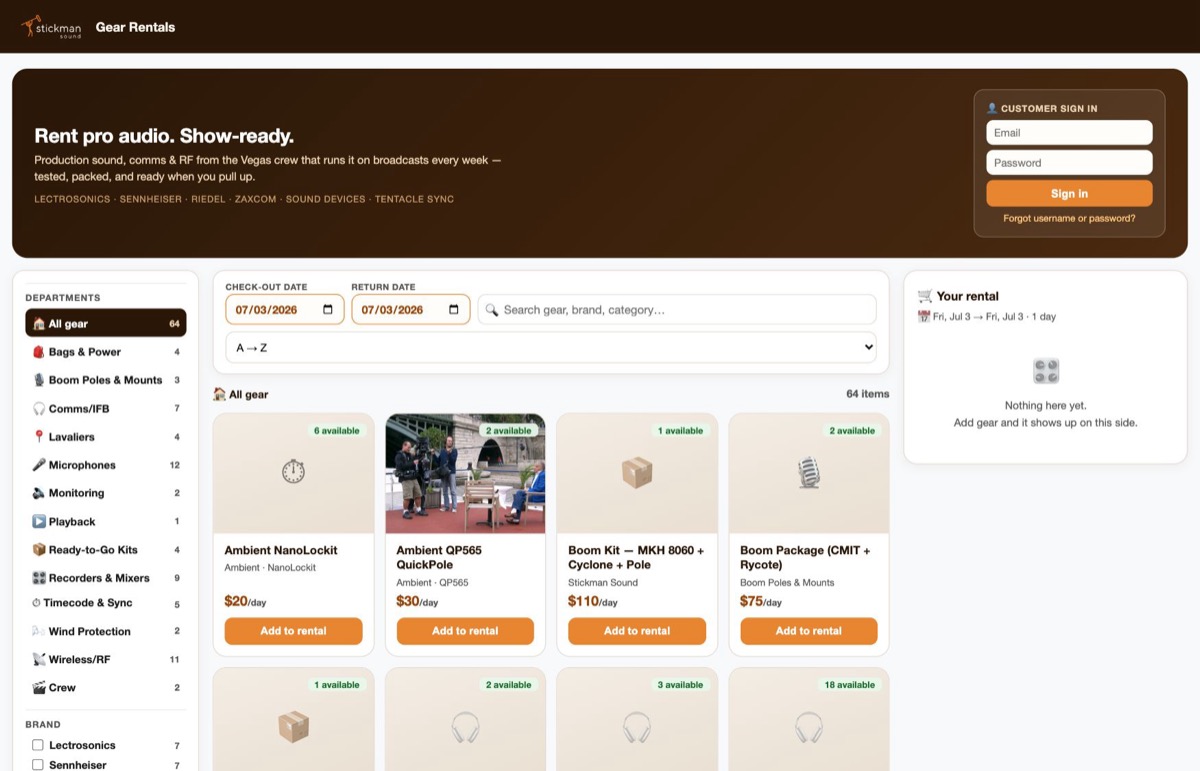
Task: Click the Lavaliers pin icon
Action: [x=39, y=437]
